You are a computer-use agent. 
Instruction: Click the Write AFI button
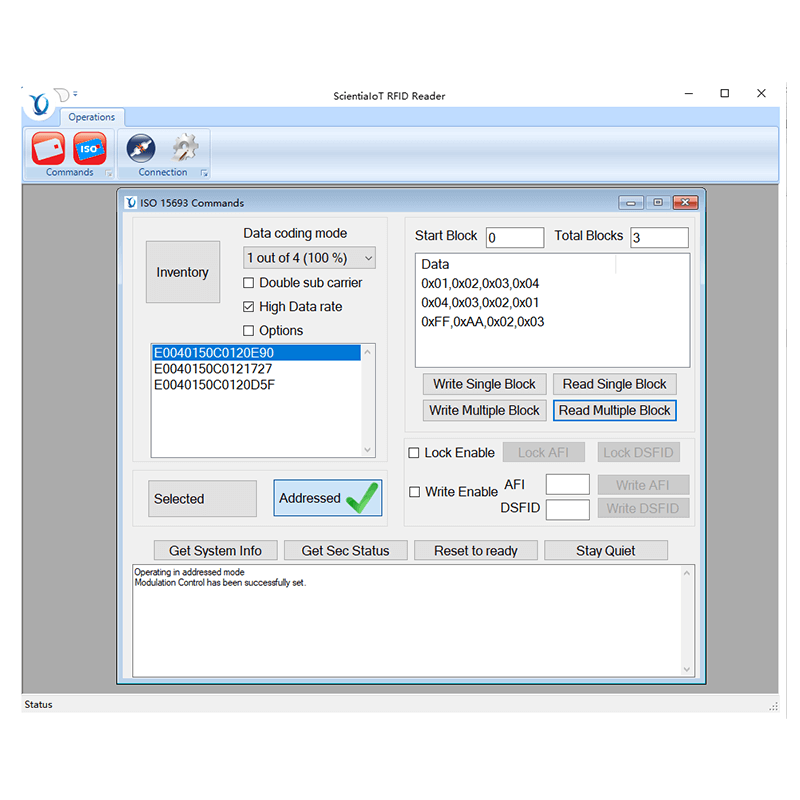pyautogui.click(x=643, y=485)
